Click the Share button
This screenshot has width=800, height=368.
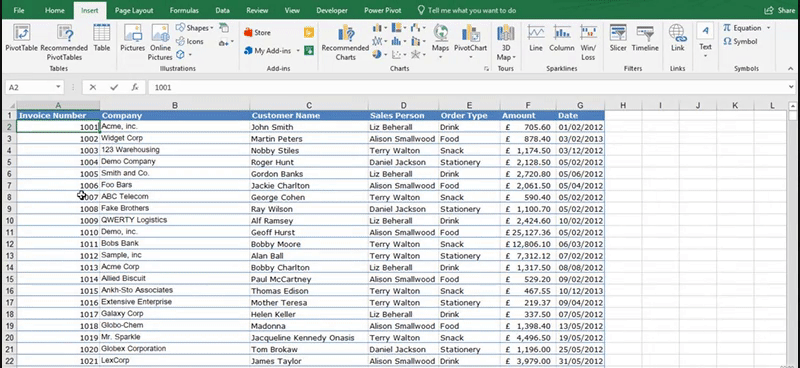tap(779, 10)
